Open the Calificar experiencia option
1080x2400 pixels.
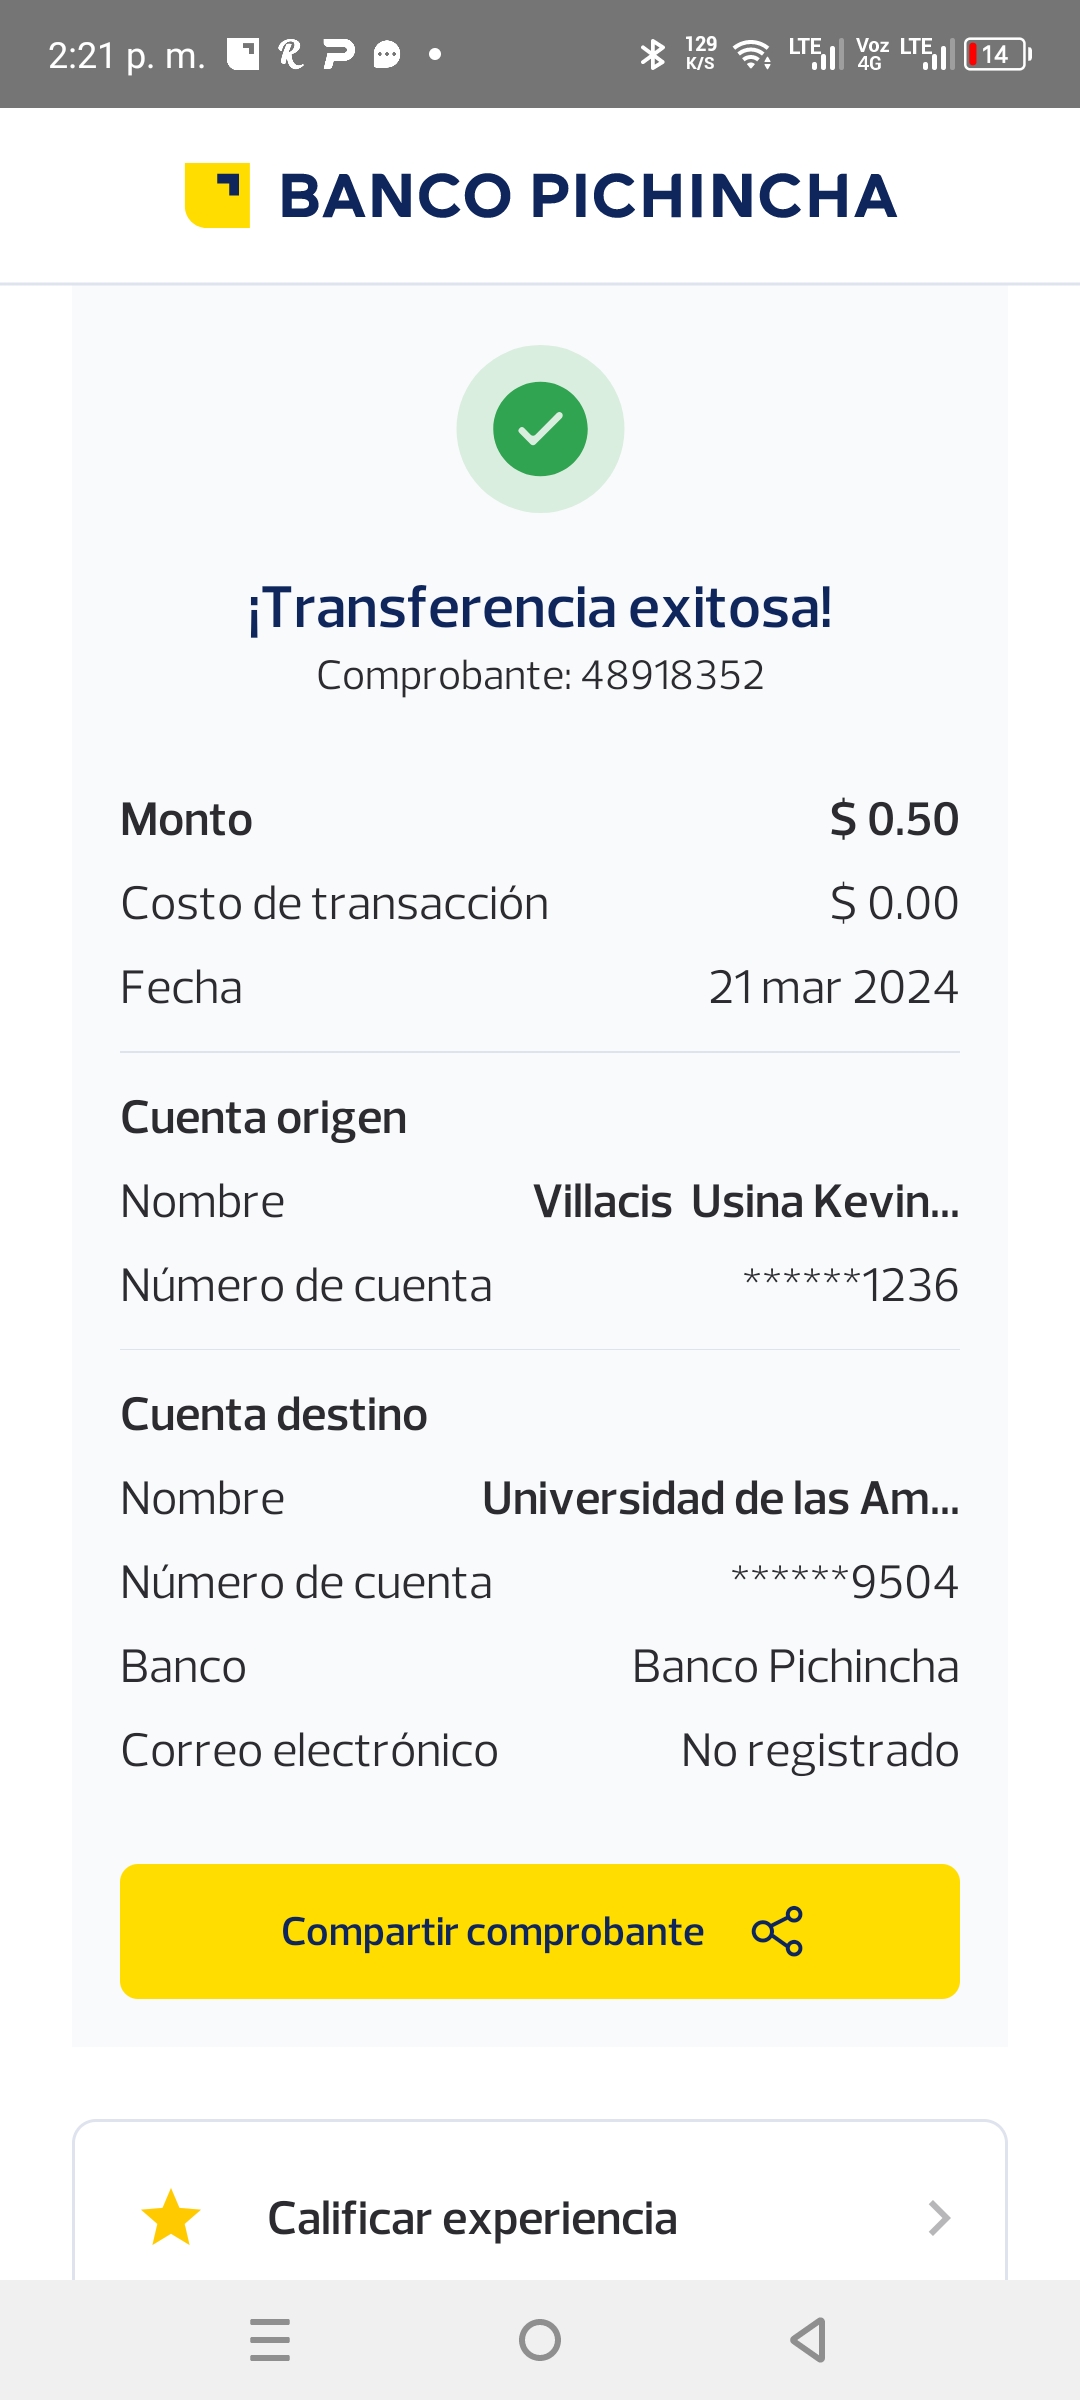pos(472,2218)
